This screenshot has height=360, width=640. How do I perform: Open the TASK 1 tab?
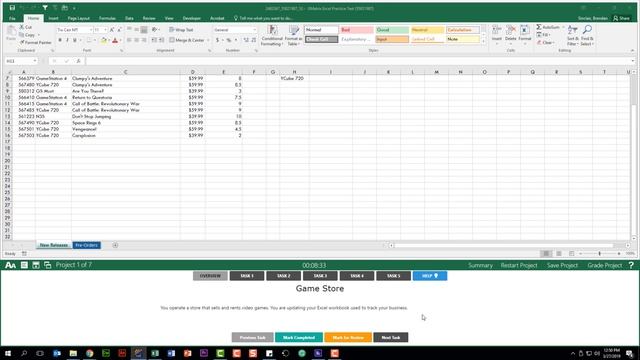(247, 276)
